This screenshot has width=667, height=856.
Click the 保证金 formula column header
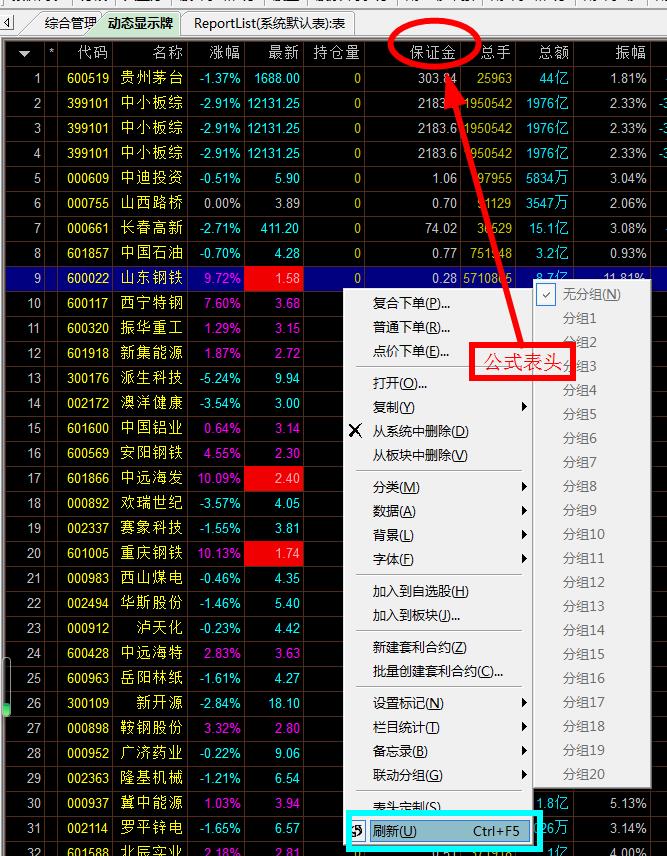pos(433,52)
